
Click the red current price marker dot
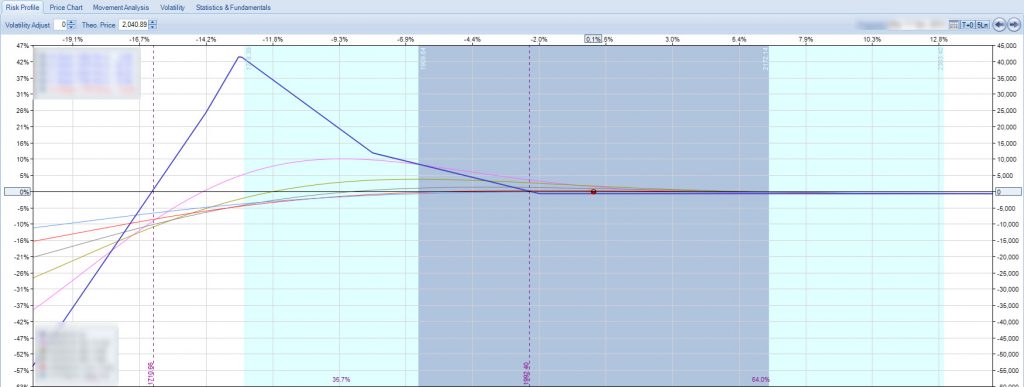coord(593,192)
